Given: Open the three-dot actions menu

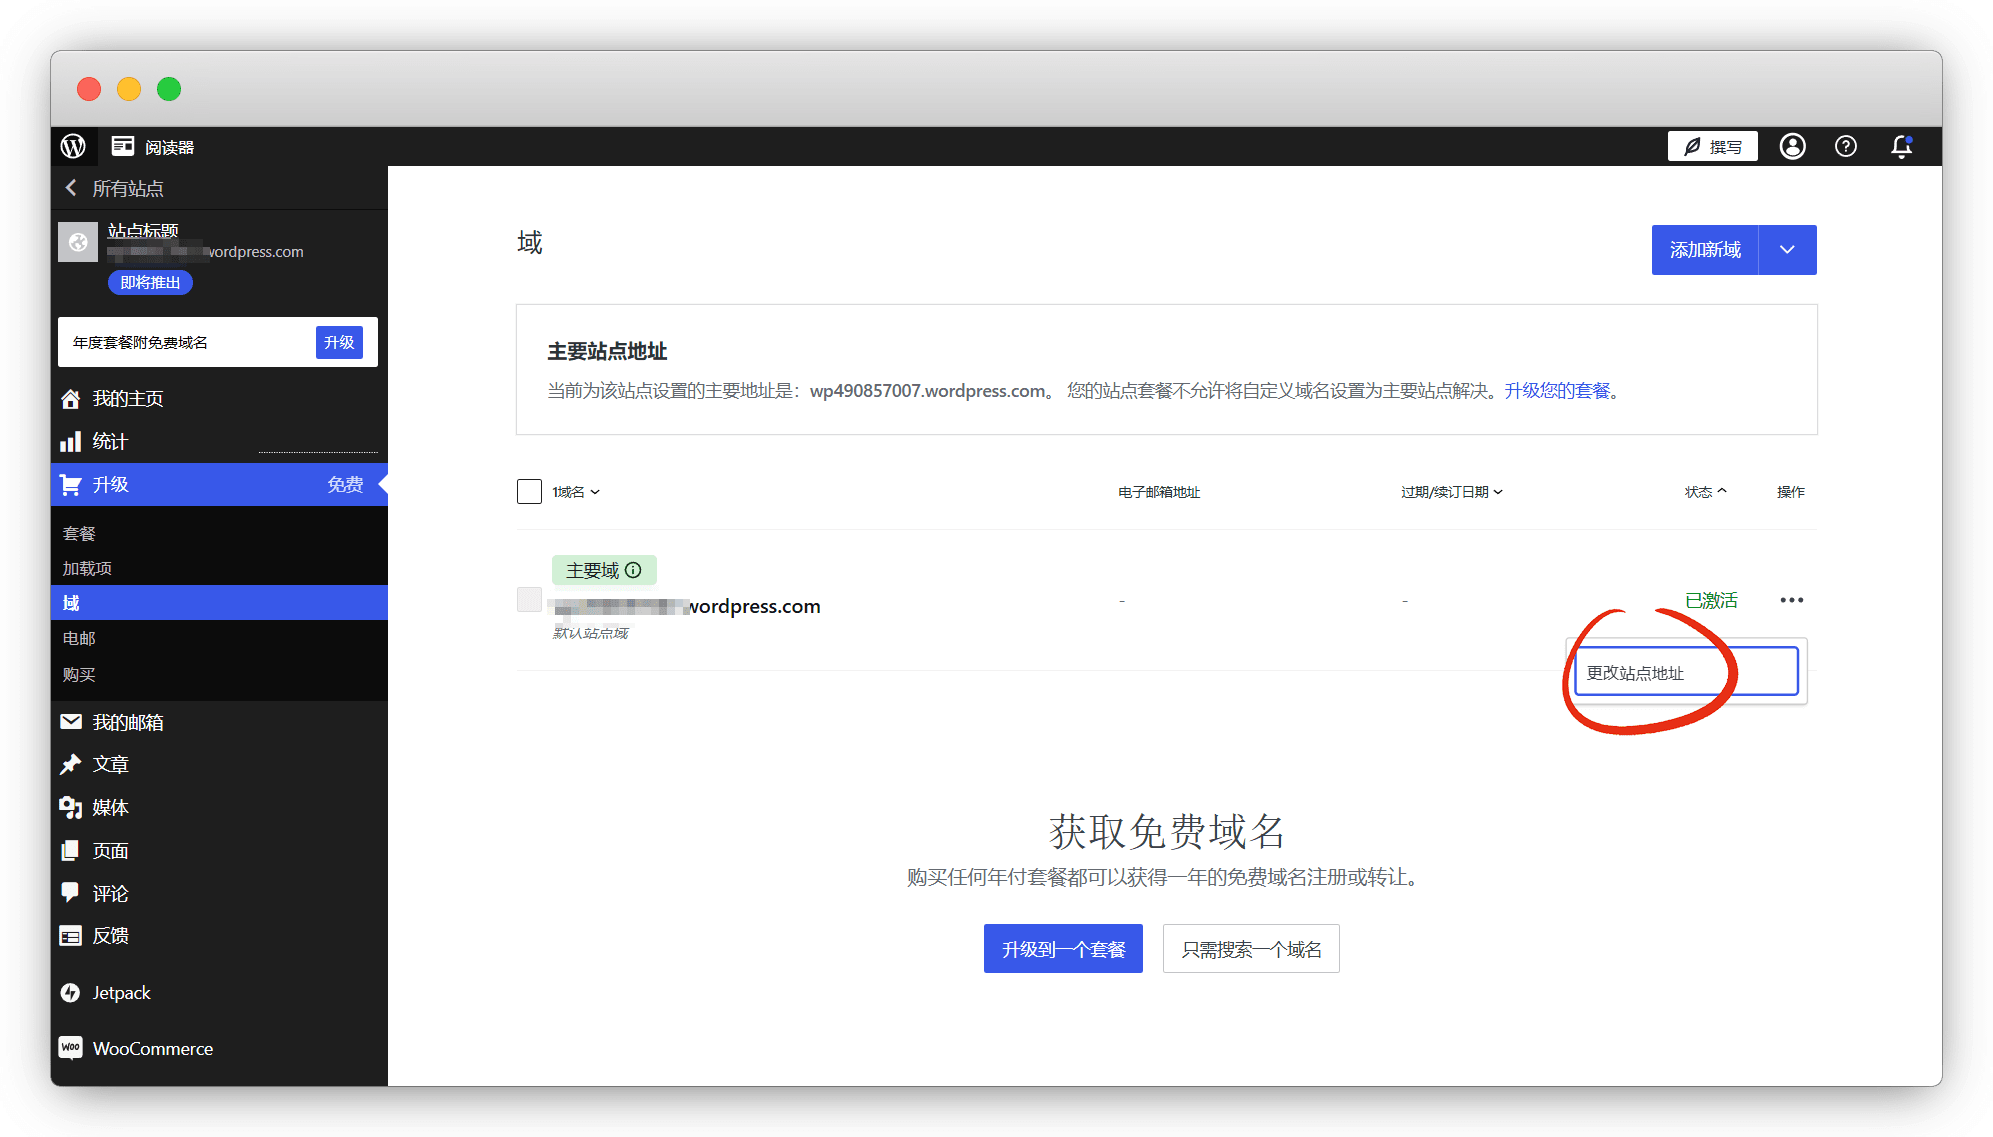Looking at the screenshot, I should pyautogui.click(x=1791, y=600).
